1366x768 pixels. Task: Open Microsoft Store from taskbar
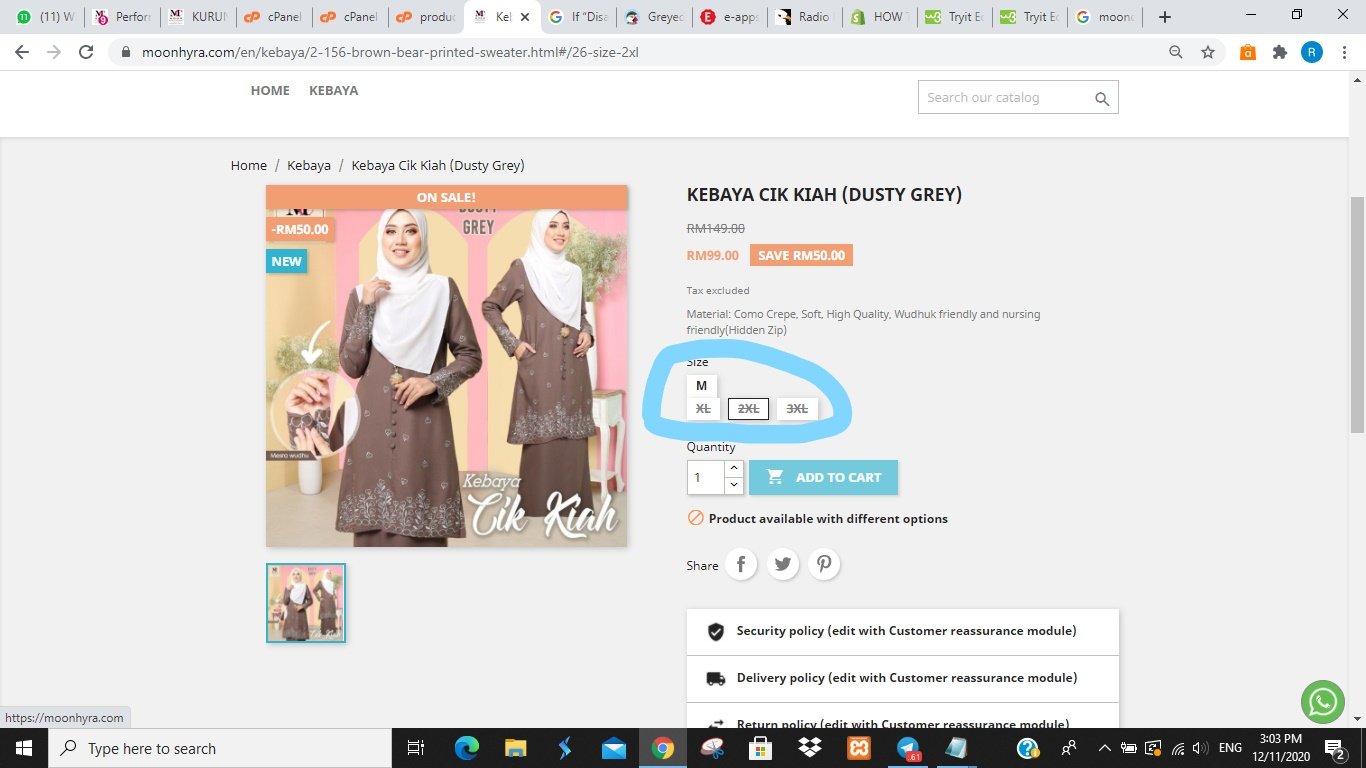[x=760, y=748]
